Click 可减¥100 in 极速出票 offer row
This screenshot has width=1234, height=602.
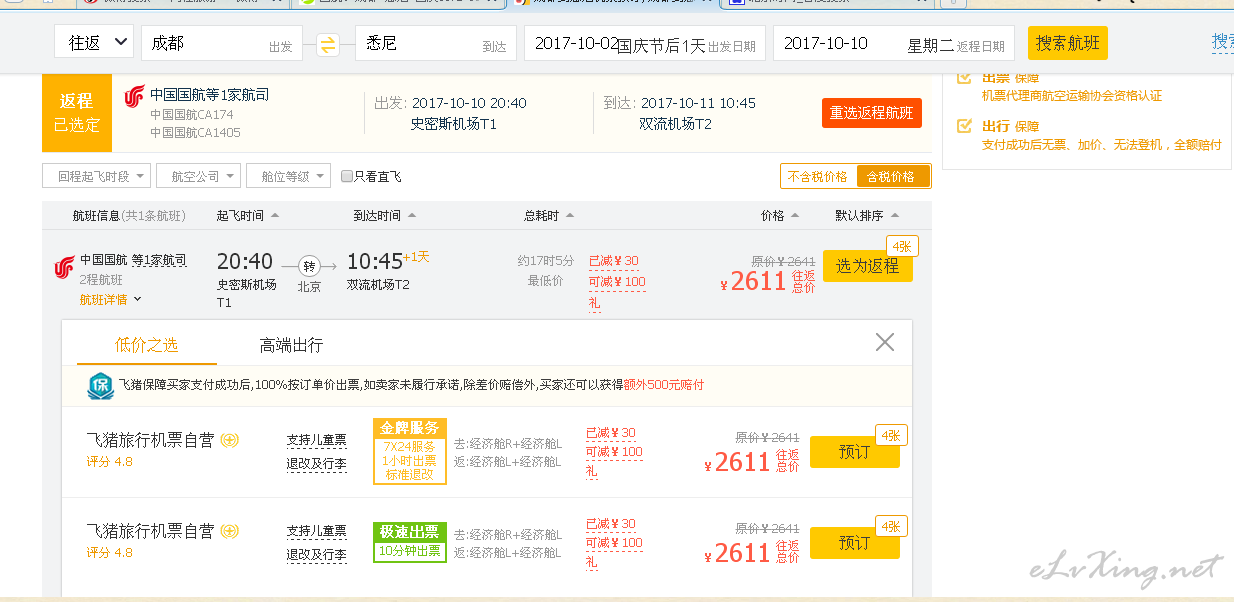pyautogui.click(x=614, y=543)
